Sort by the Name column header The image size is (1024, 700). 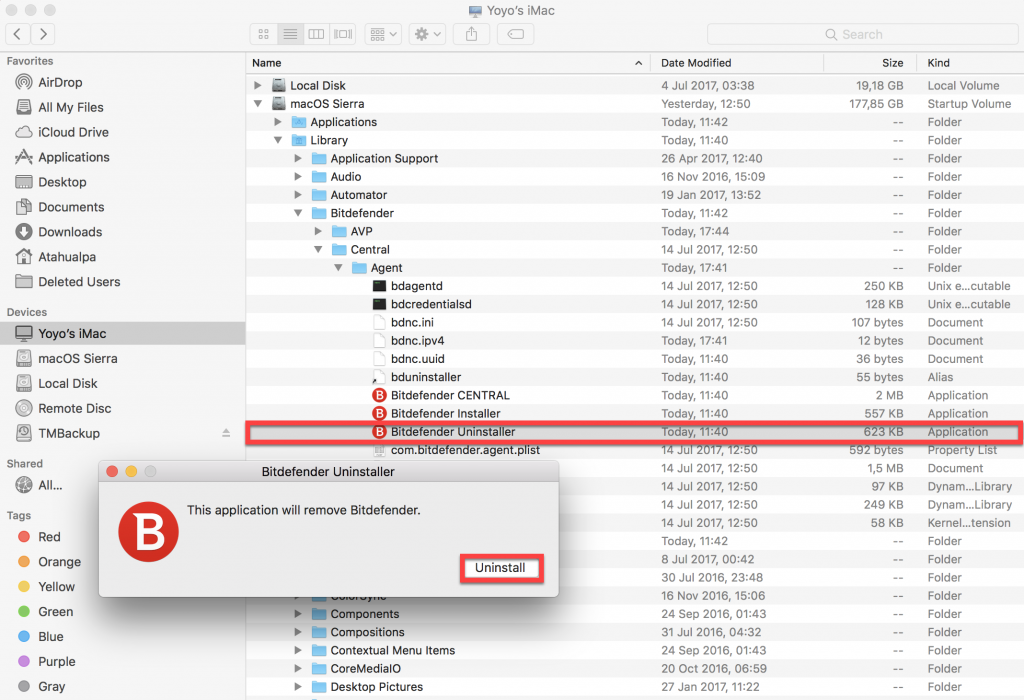[x=449, y=63]
